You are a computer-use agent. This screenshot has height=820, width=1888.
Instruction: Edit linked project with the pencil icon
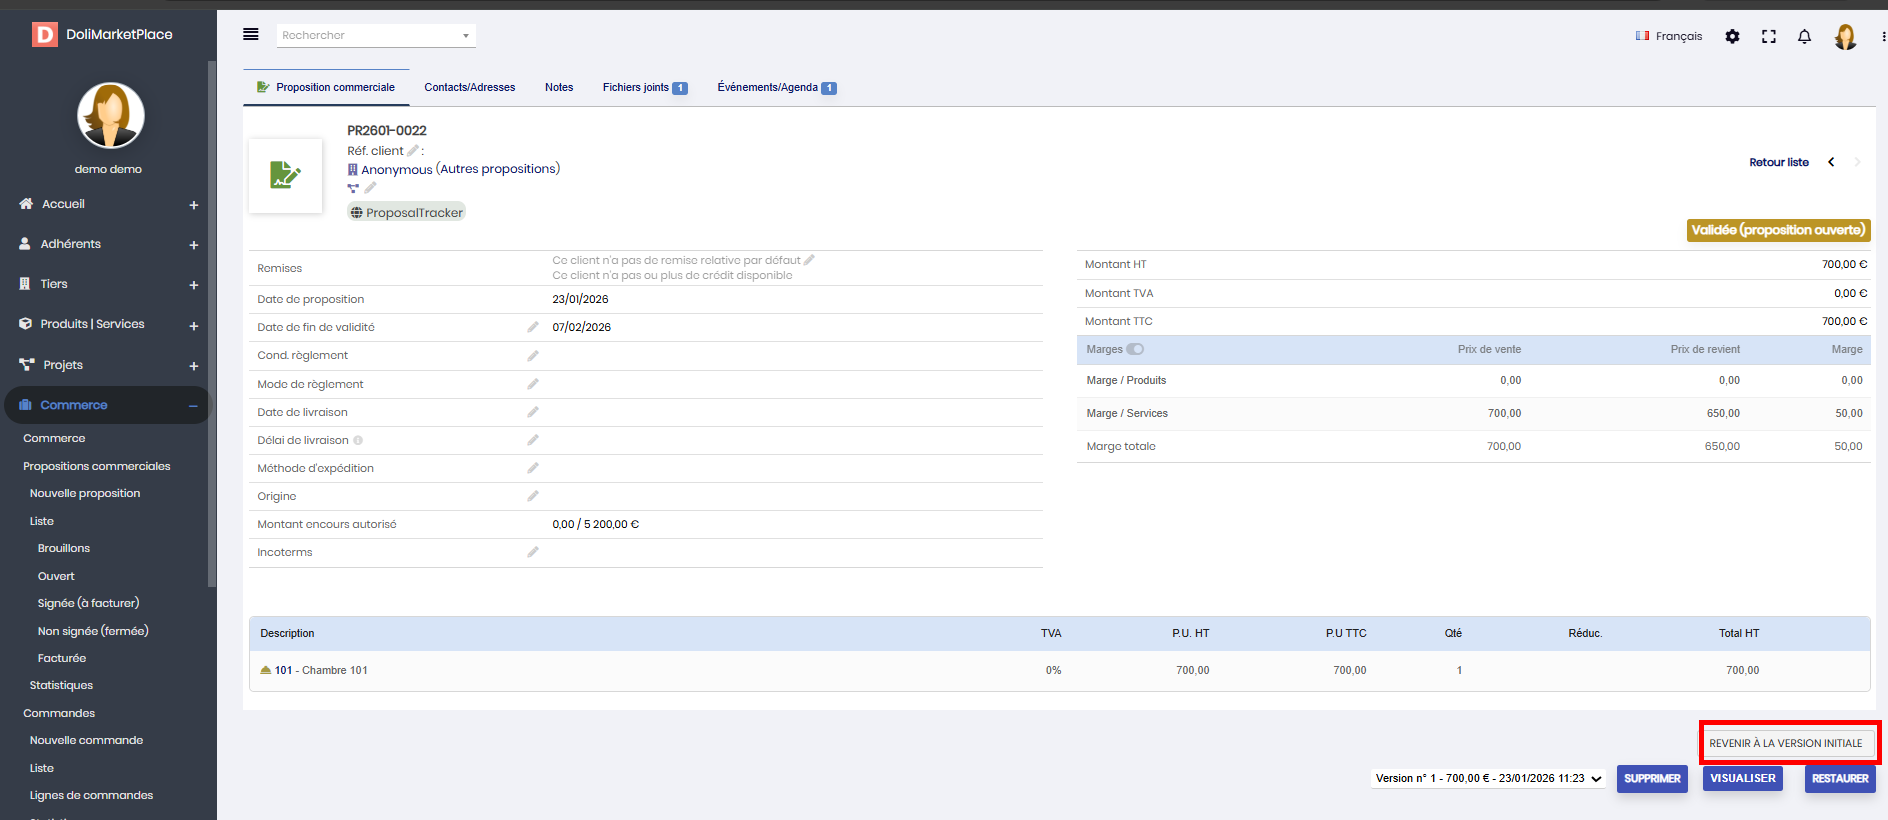tap(370, 188)
